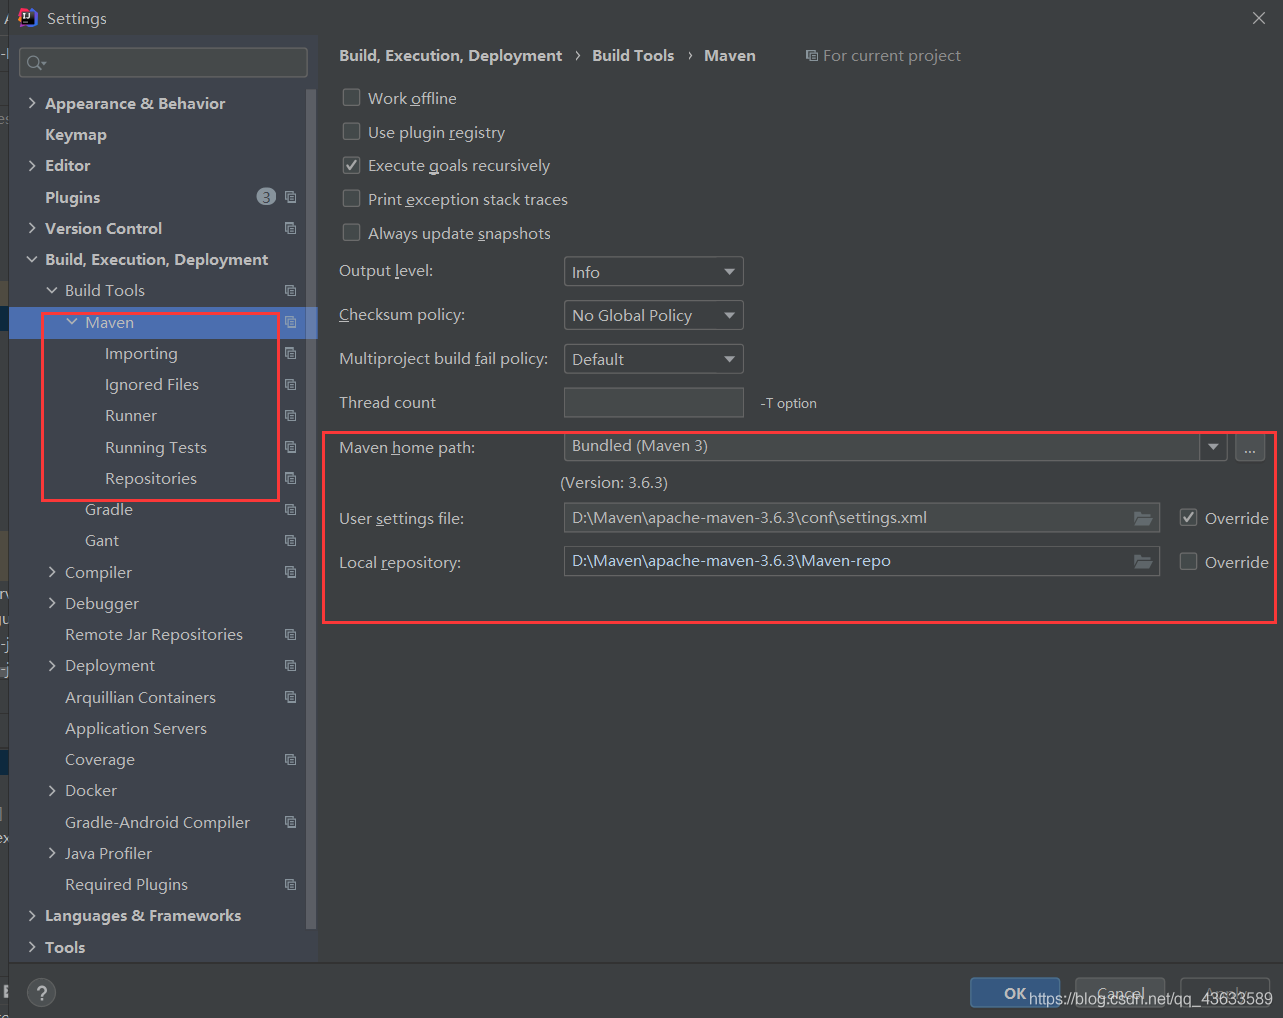Click the folder icon in User settings file field
The width and height of the screenshot is (1283, 1018).
(x=1143, y=518)
